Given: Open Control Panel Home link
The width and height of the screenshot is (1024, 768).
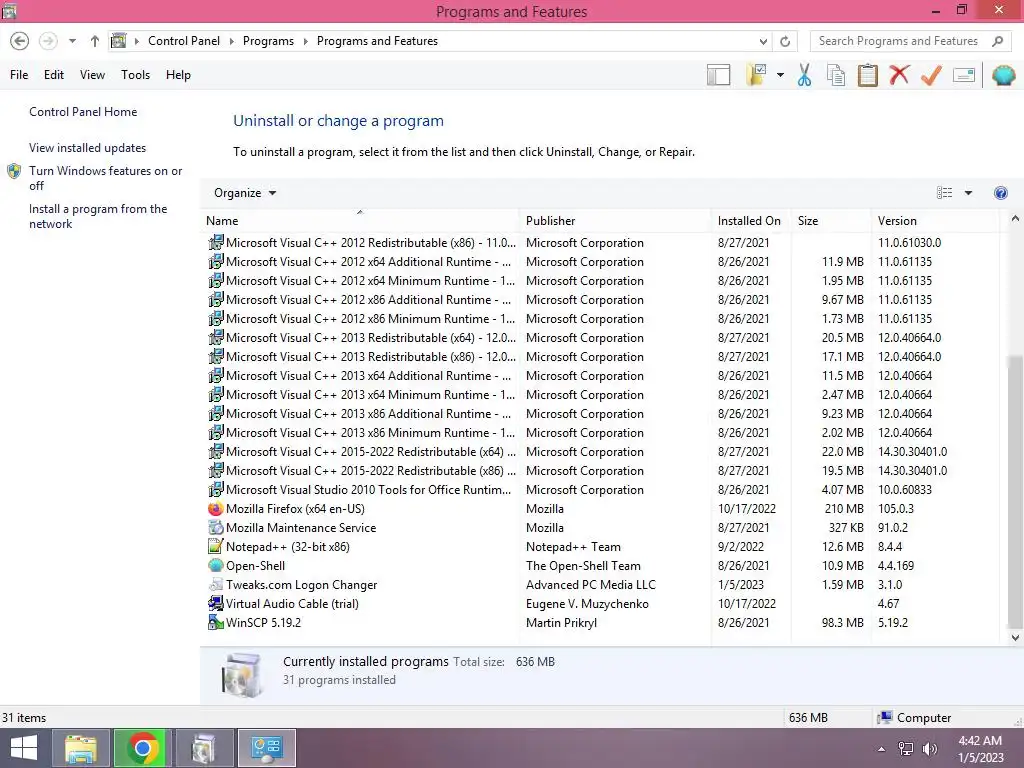Looking at the screenshot, I should (83, 112).
